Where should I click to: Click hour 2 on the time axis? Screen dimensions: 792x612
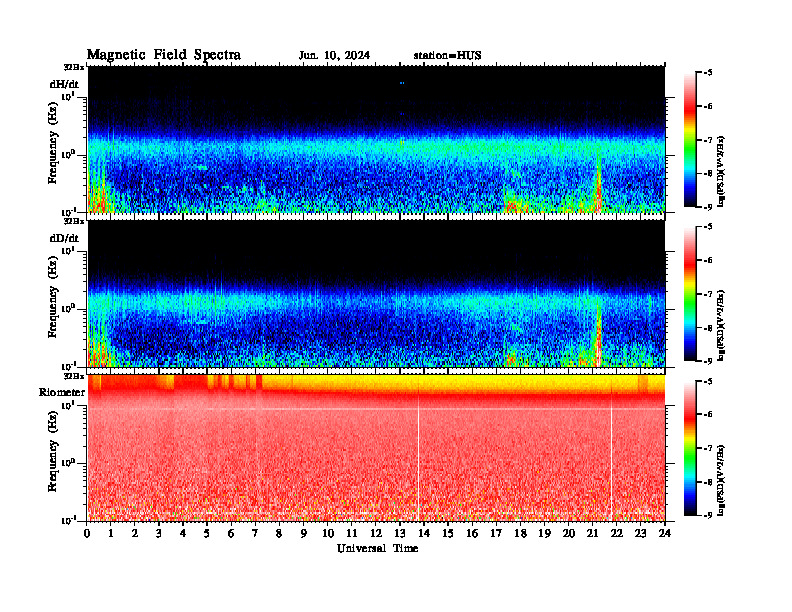(x=135, y=534)
